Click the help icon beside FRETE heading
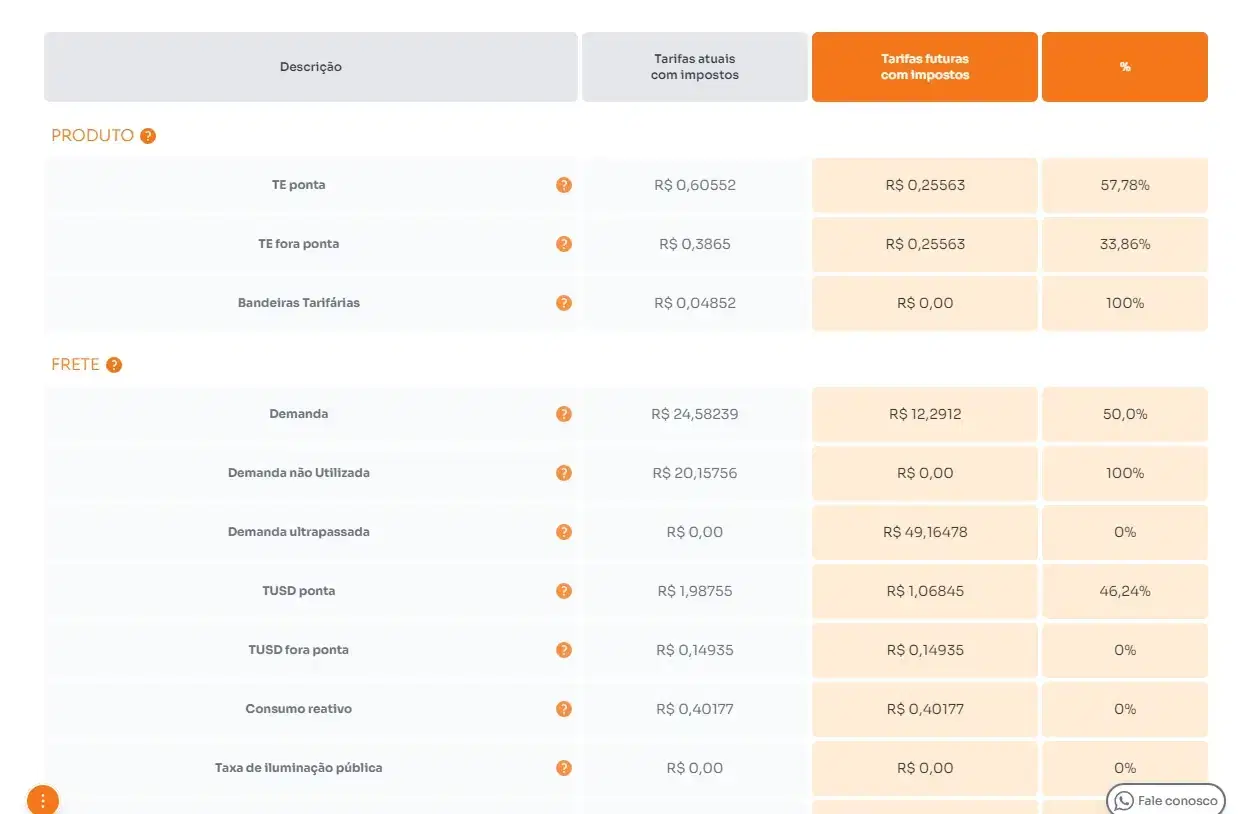The image size is (1249, 814). point(114,365)
